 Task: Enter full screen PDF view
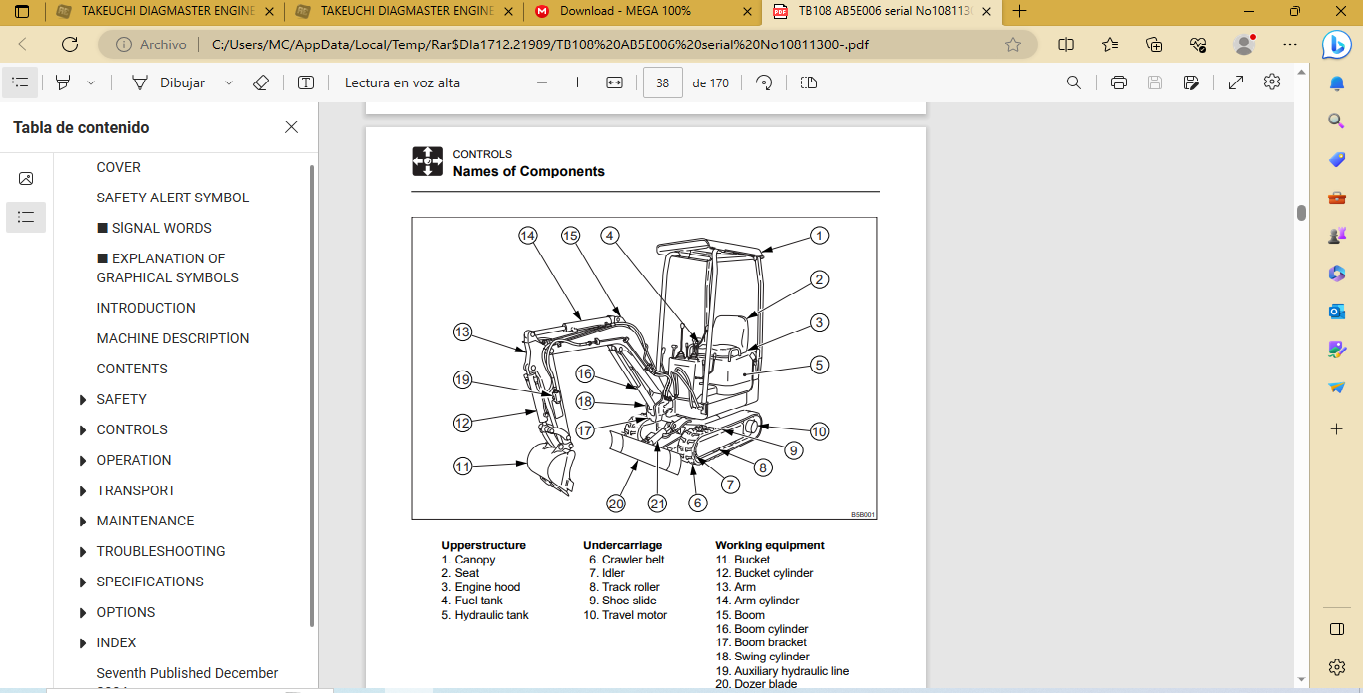click(x=1235, y=83)
